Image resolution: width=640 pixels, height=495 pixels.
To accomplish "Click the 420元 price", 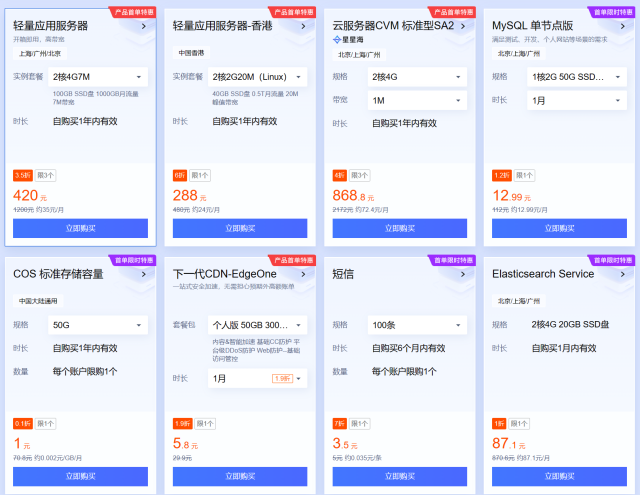I will (30, 196).
